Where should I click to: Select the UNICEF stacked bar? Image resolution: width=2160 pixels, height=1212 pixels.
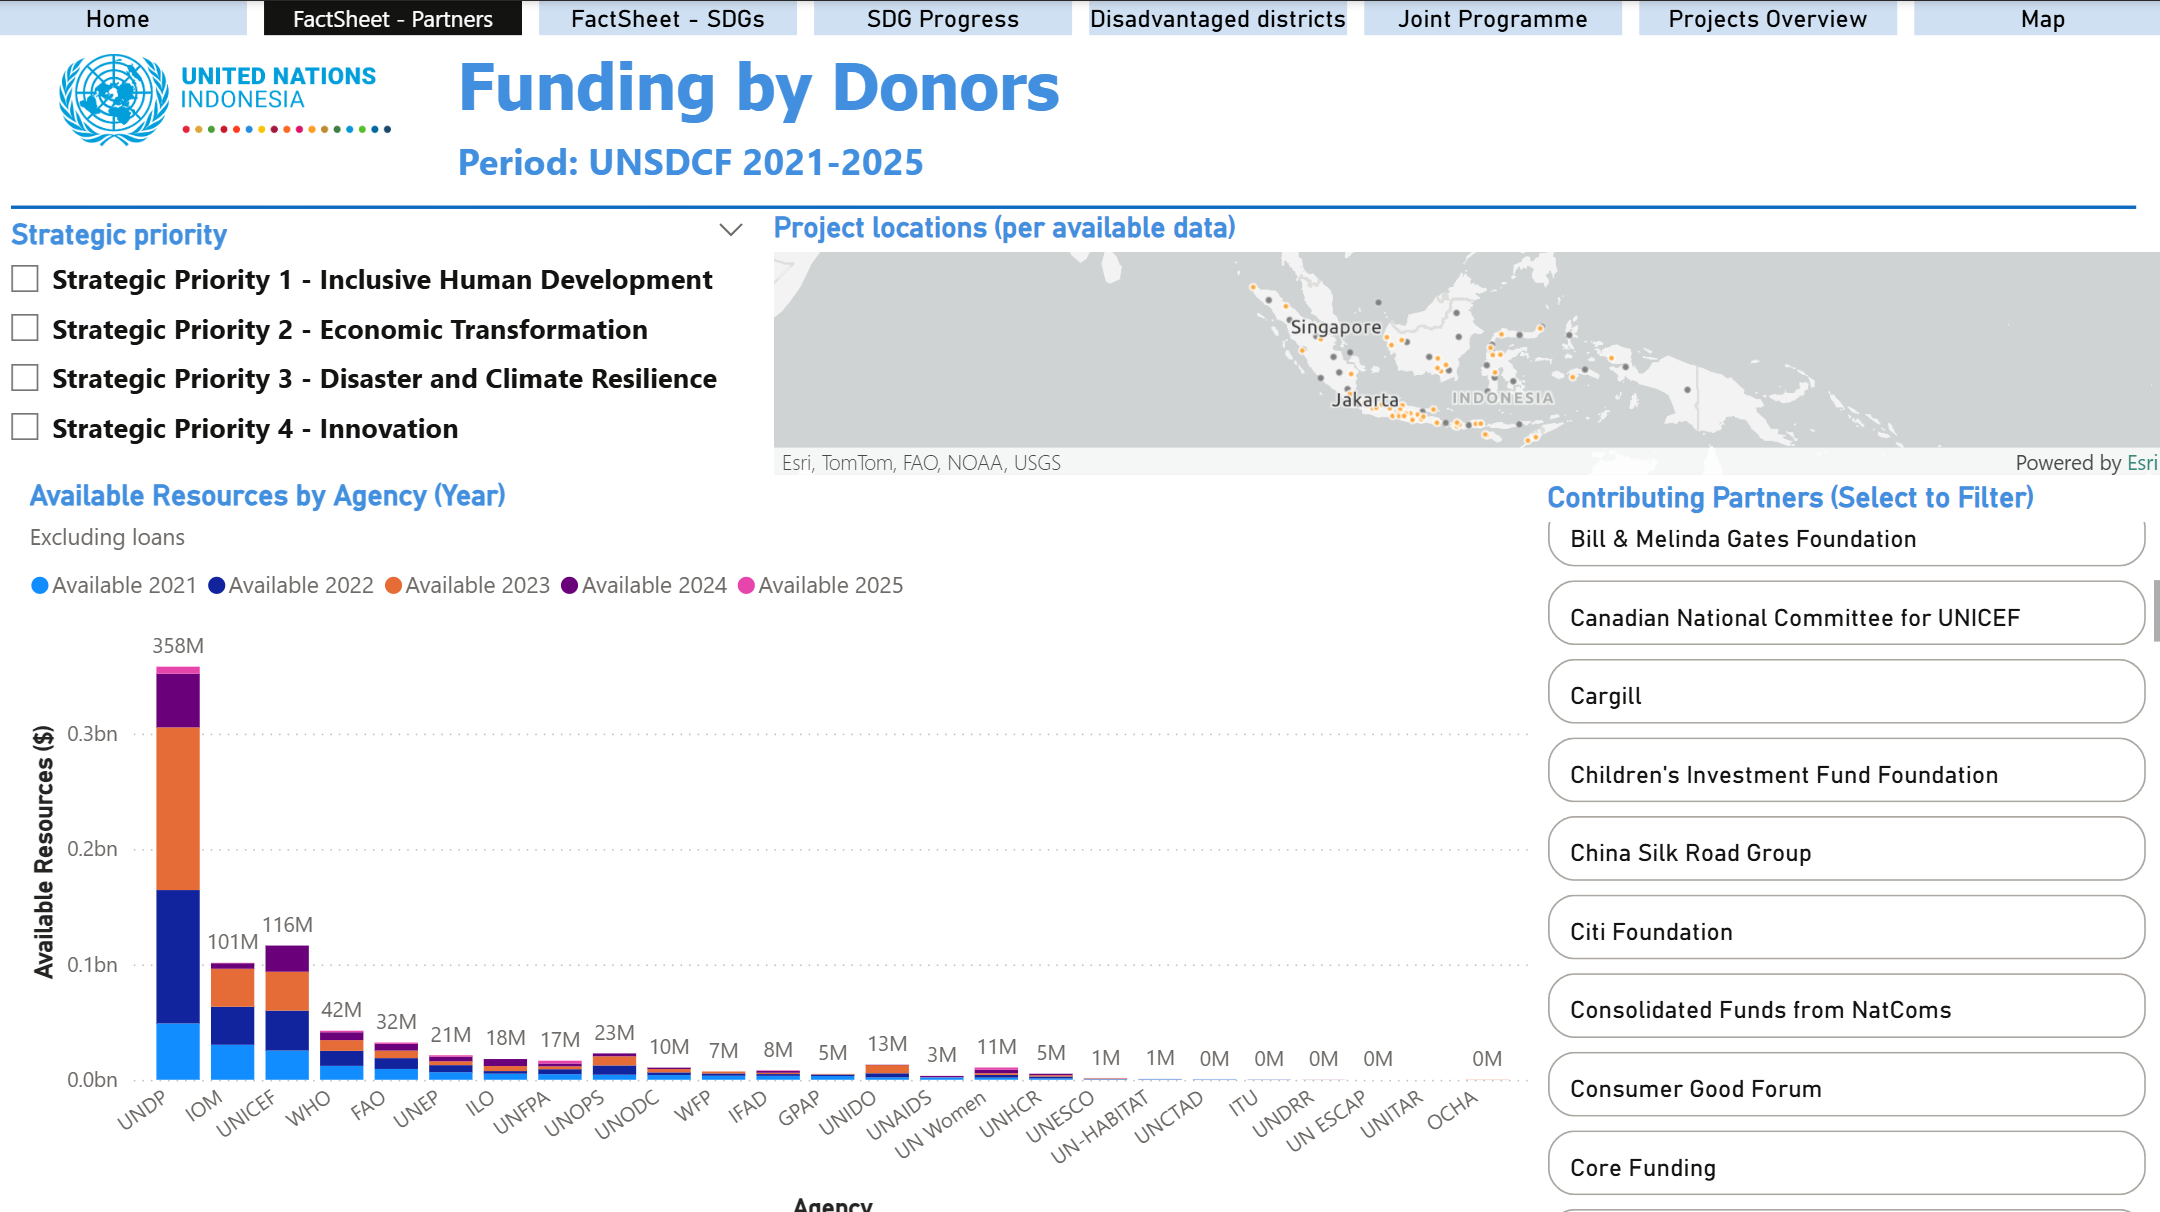coord(287,1012)
